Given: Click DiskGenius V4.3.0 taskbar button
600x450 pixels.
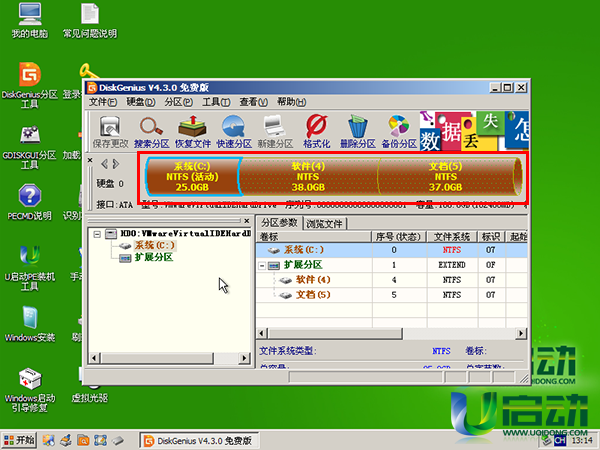Looking at the screenshot, I should pos(199,441).
